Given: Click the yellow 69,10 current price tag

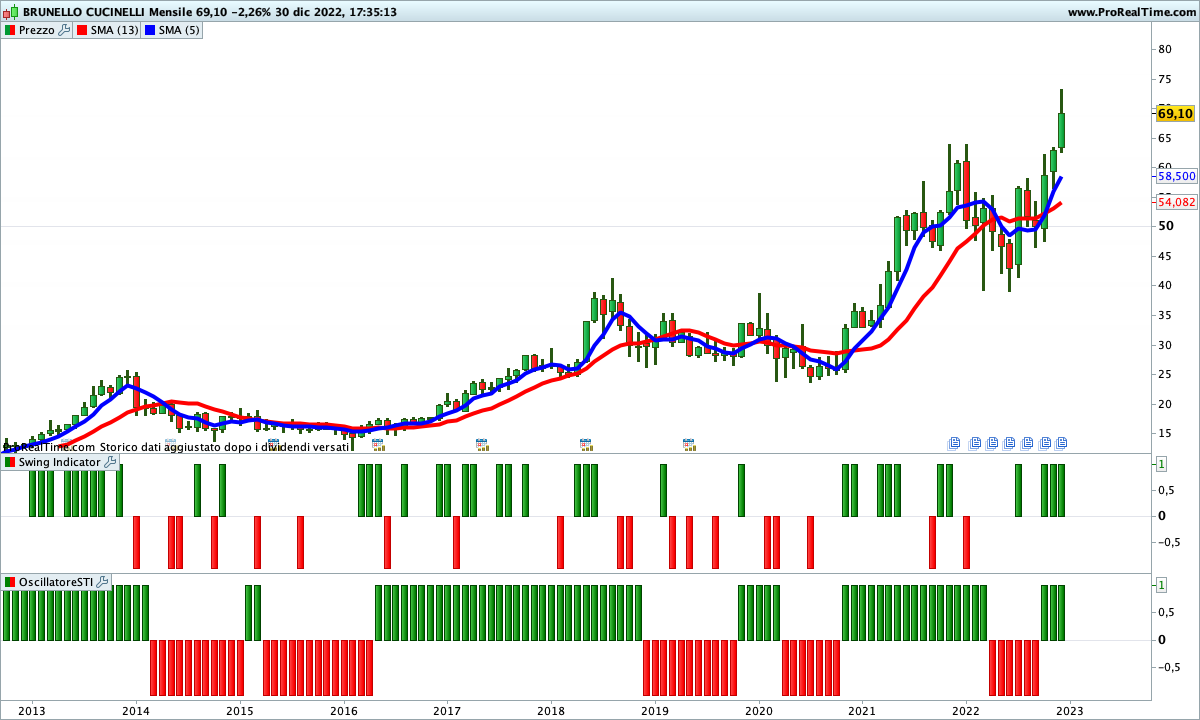Looking at the screenshot, I should tap(1175, 113).
